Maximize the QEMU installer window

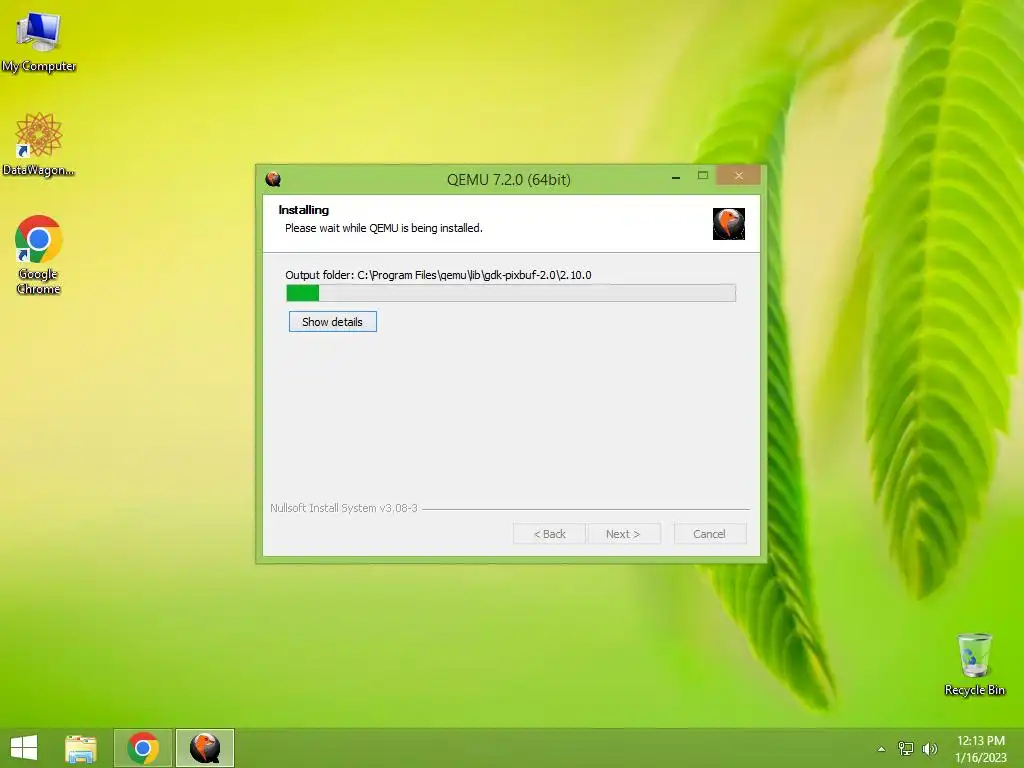[703, 176]
